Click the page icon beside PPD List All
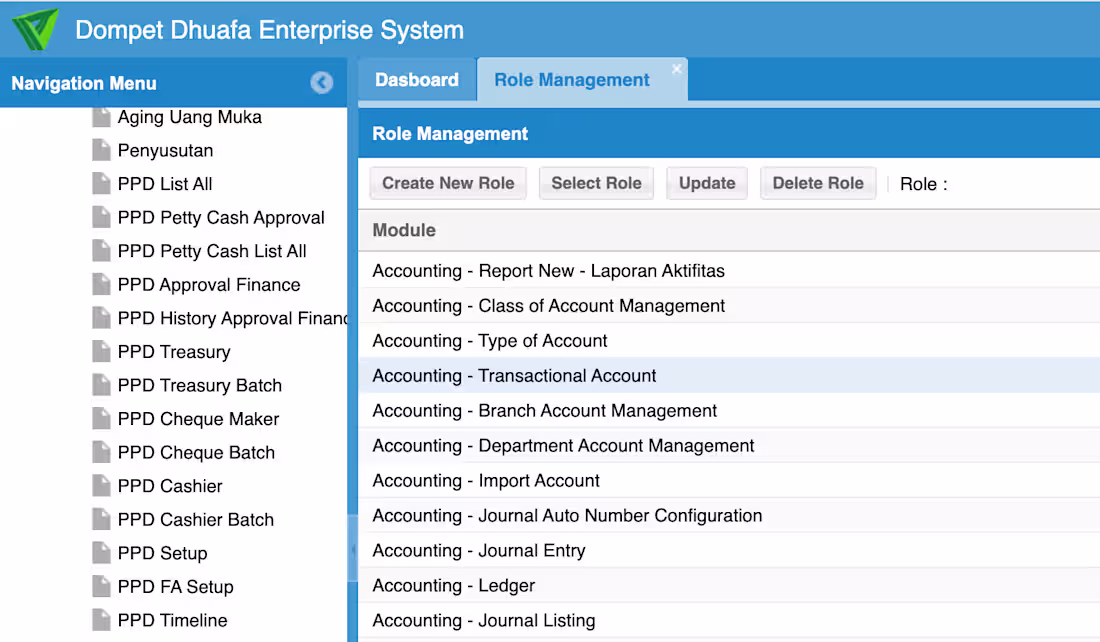This screenshot has width=1100, height=642. click(101, 184)
